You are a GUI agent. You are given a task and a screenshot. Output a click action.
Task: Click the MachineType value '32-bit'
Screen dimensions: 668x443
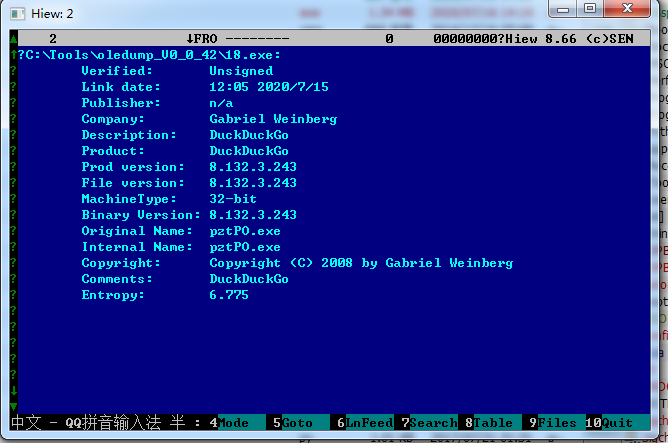point(233,199)
